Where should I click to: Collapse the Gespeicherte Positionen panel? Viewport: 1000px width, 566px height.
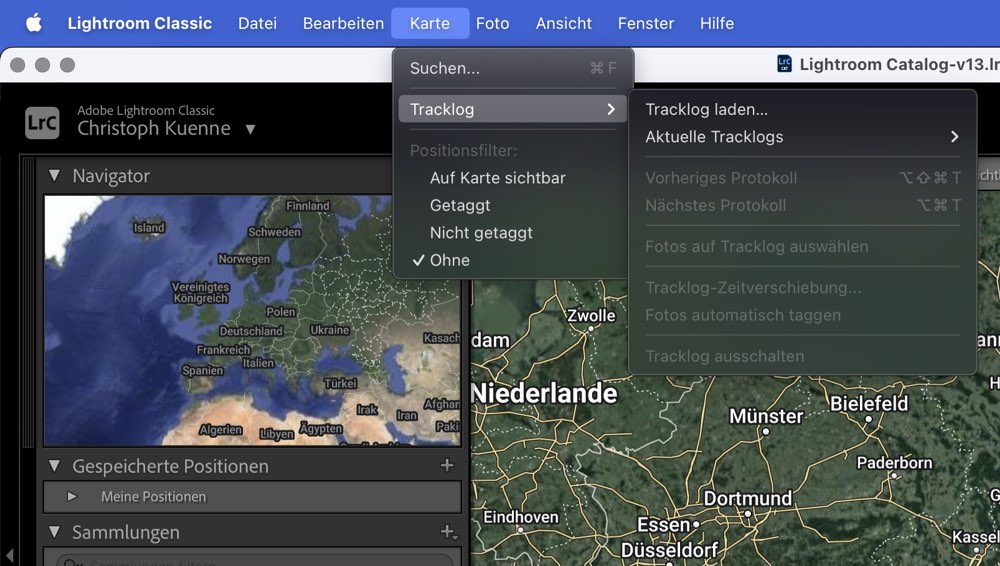click(54, 466)
